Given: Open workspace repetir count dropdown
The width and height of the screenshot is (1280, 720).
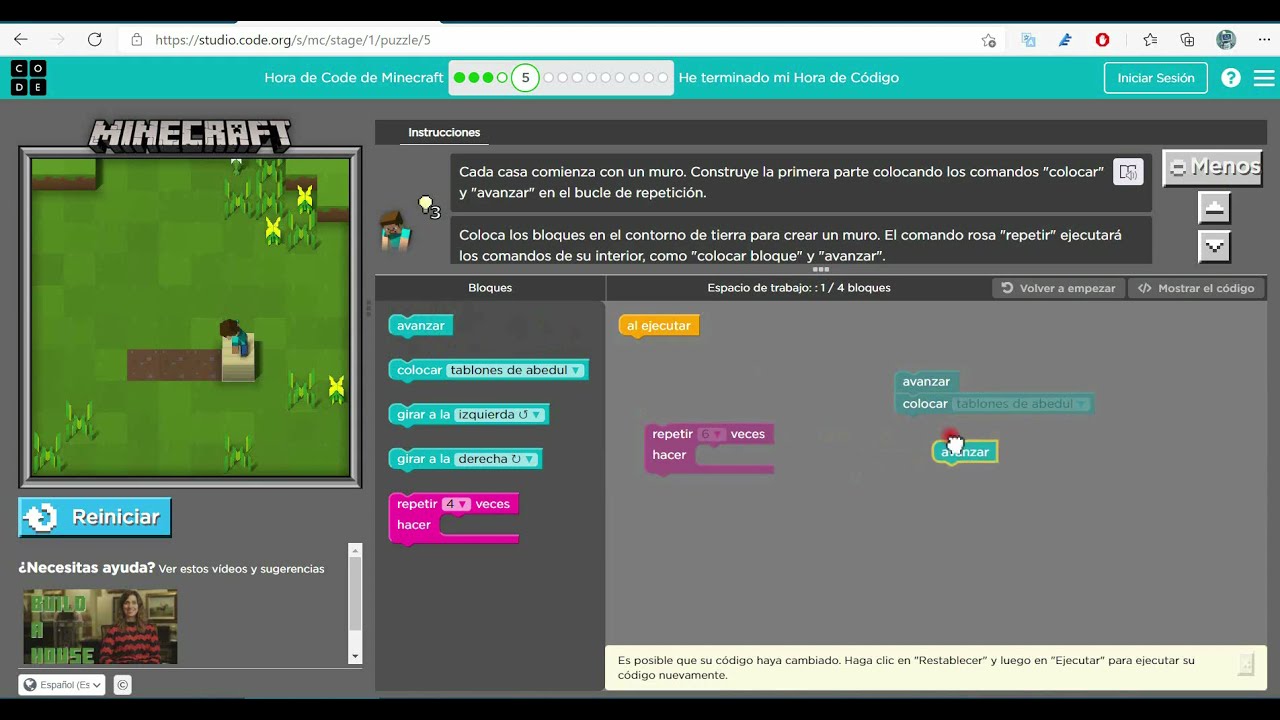Looking at the screenshot, I should coord(712,434).
